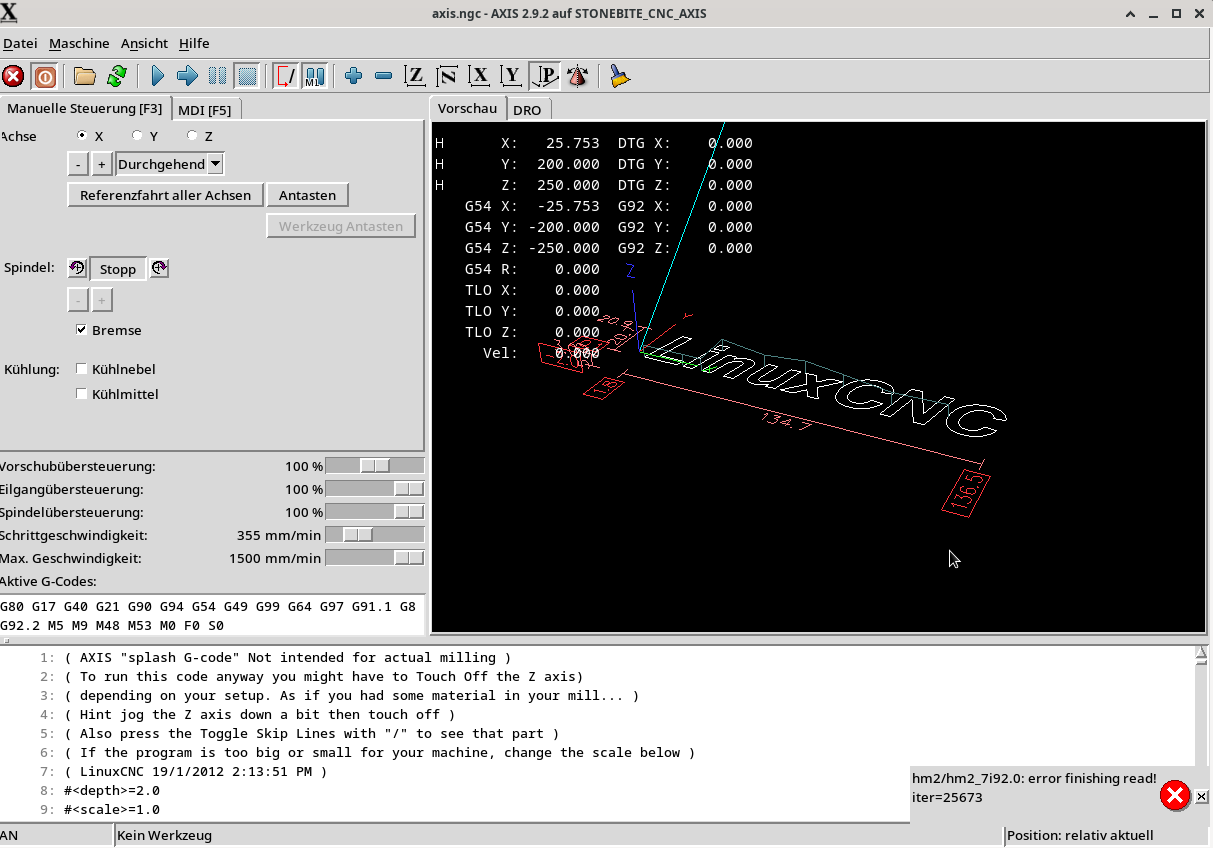The width and height of the screenshot is (1213, 848).
Task: Execute next line with step arrow icon
Action: [187, 76]
